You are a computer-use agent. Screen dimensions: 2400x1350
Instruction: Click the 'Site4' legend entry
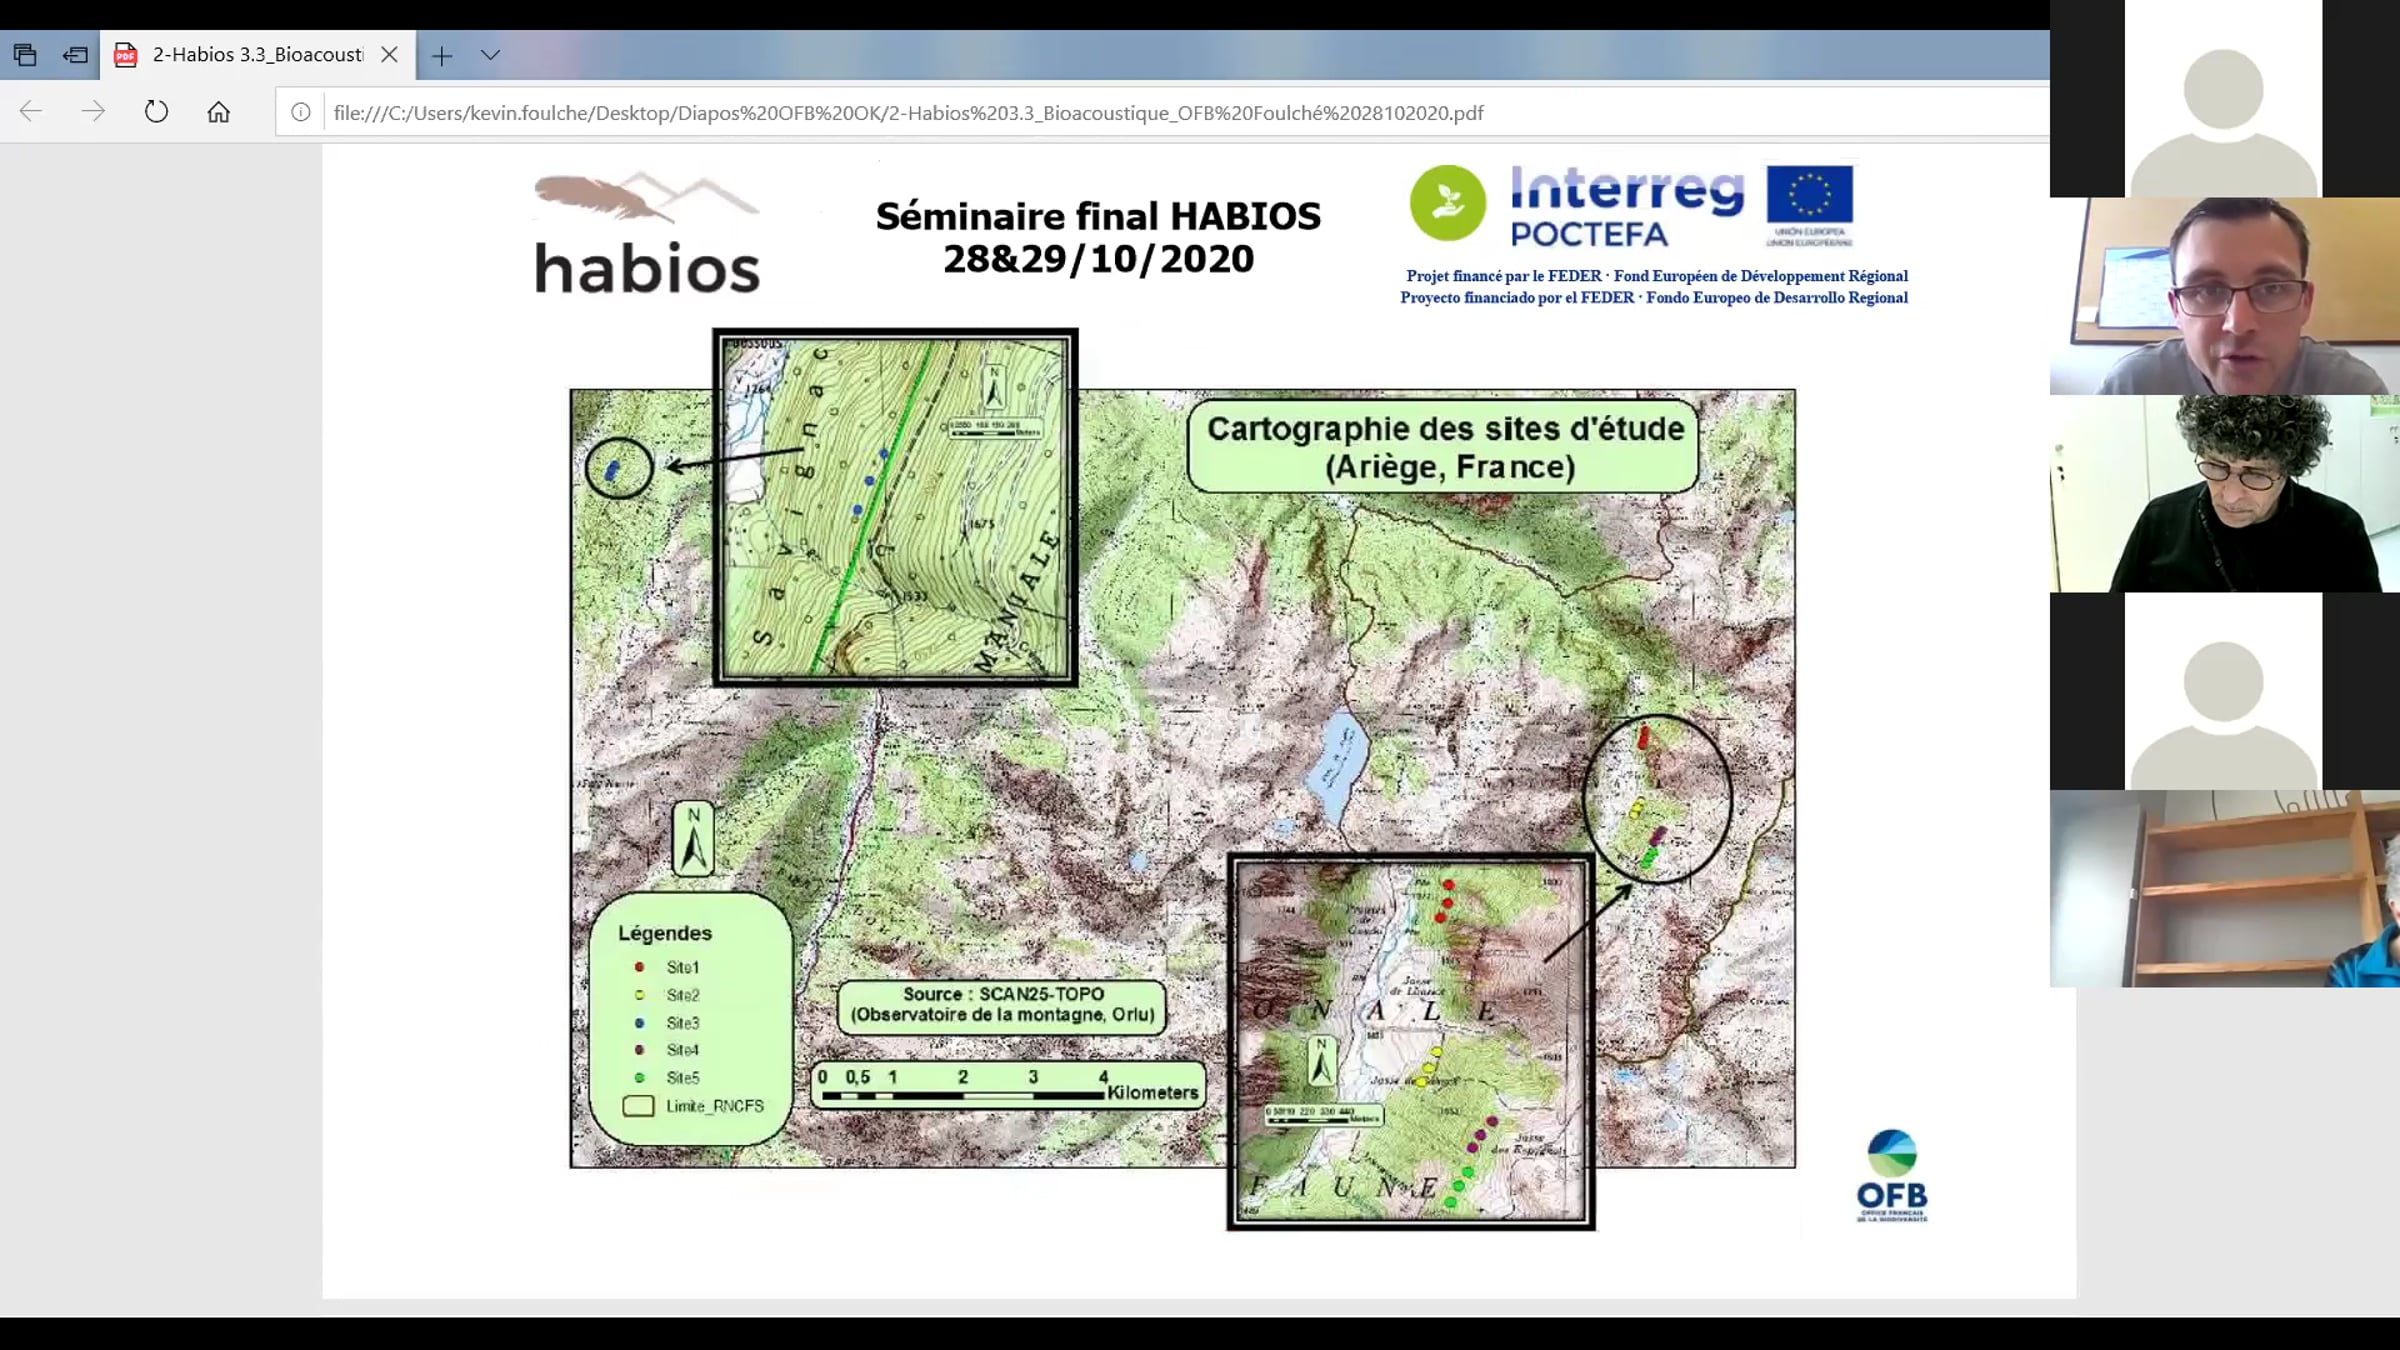(667, 1050)
